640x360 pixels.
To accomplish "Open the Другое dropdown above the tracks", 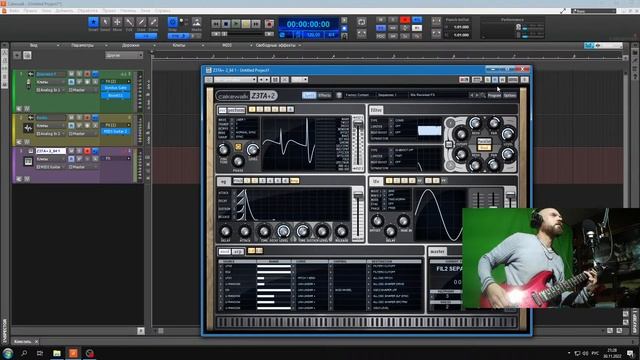I will 124,55.
